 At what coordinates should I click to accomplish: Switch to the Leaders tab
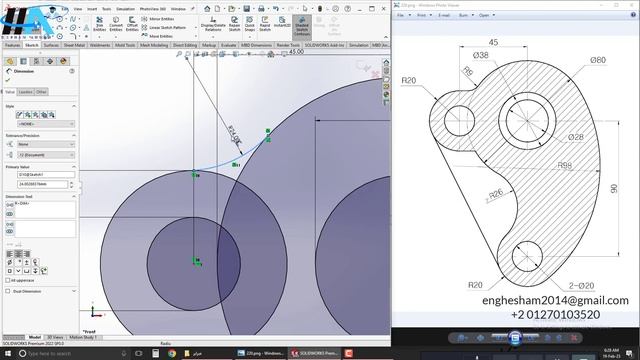(25, 92)
